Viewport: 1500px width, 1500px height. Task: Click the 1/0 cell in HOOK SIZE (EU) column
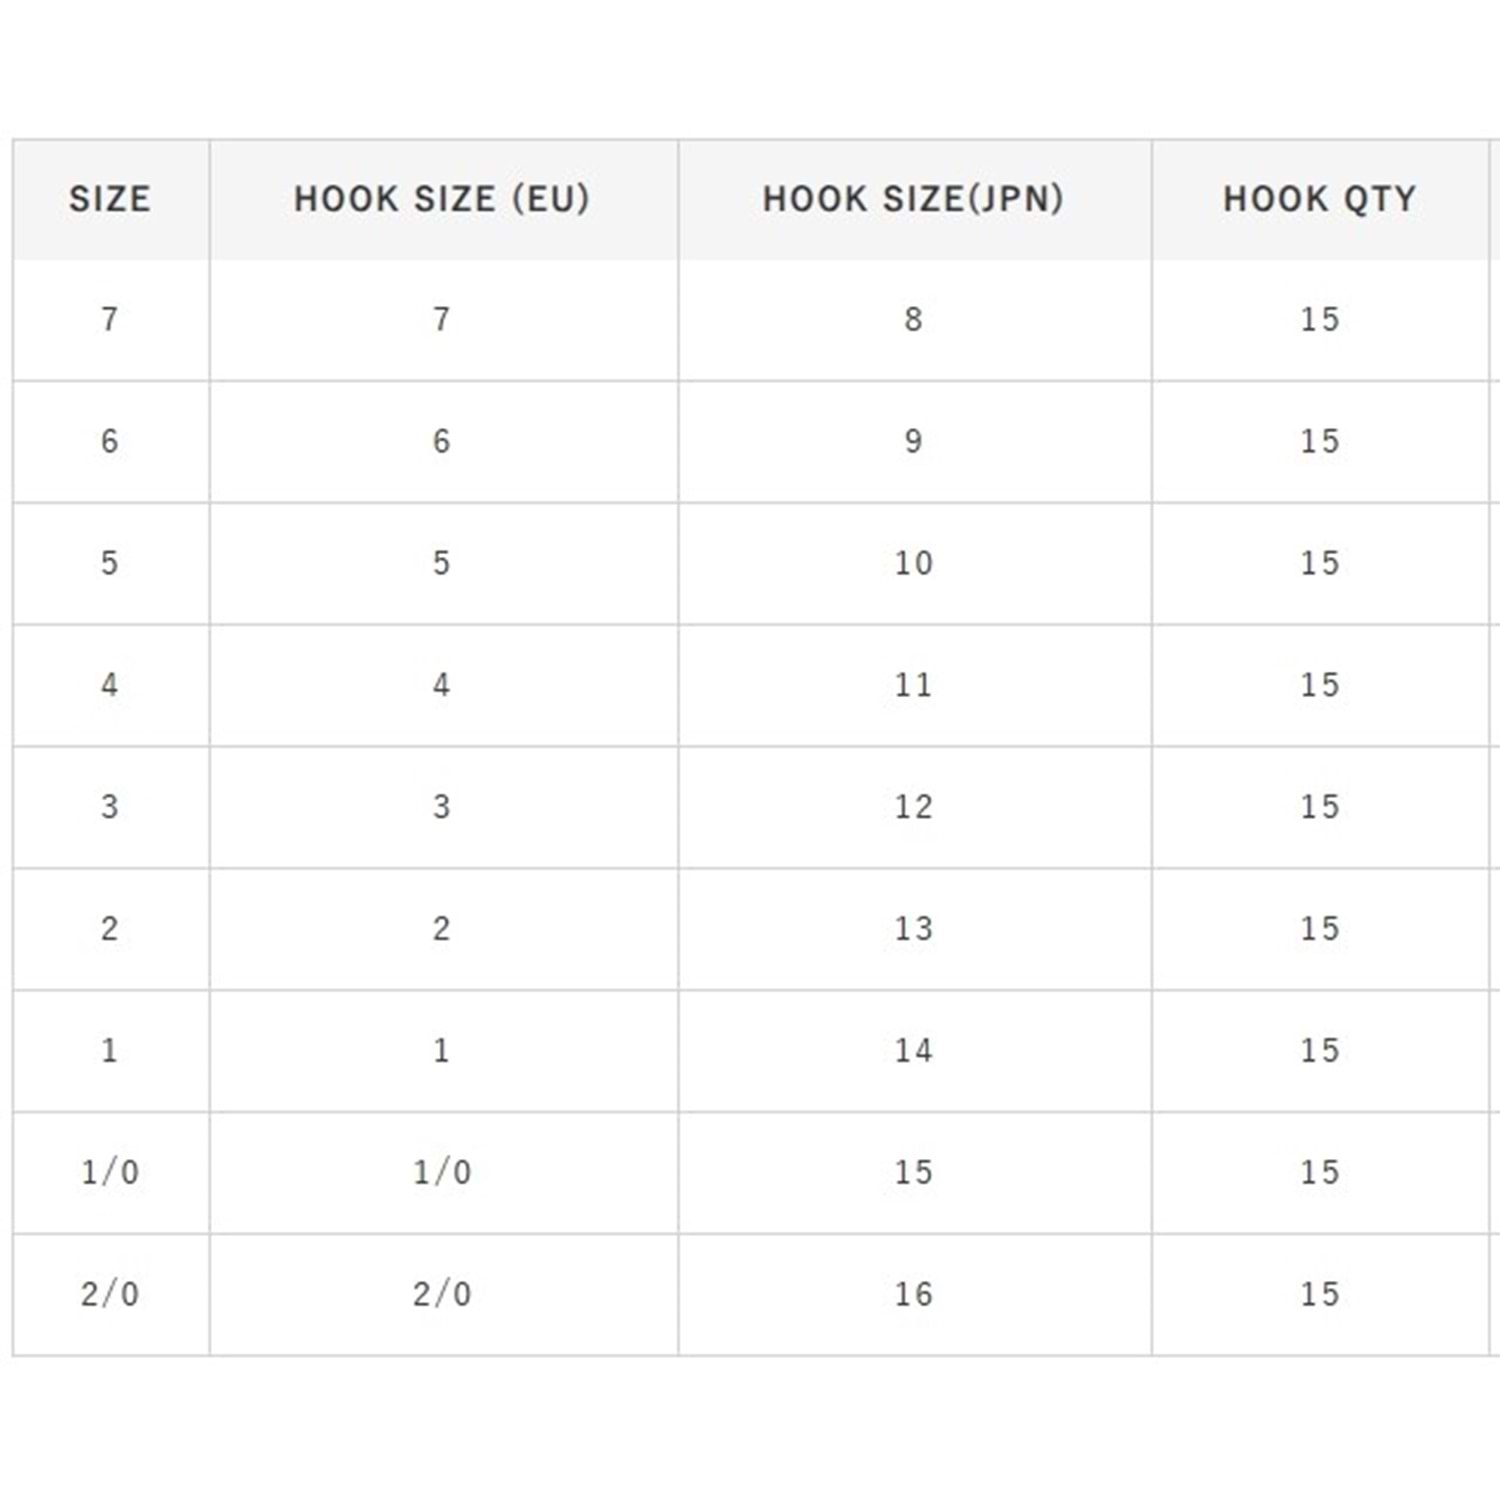(x=442, y=1172)
